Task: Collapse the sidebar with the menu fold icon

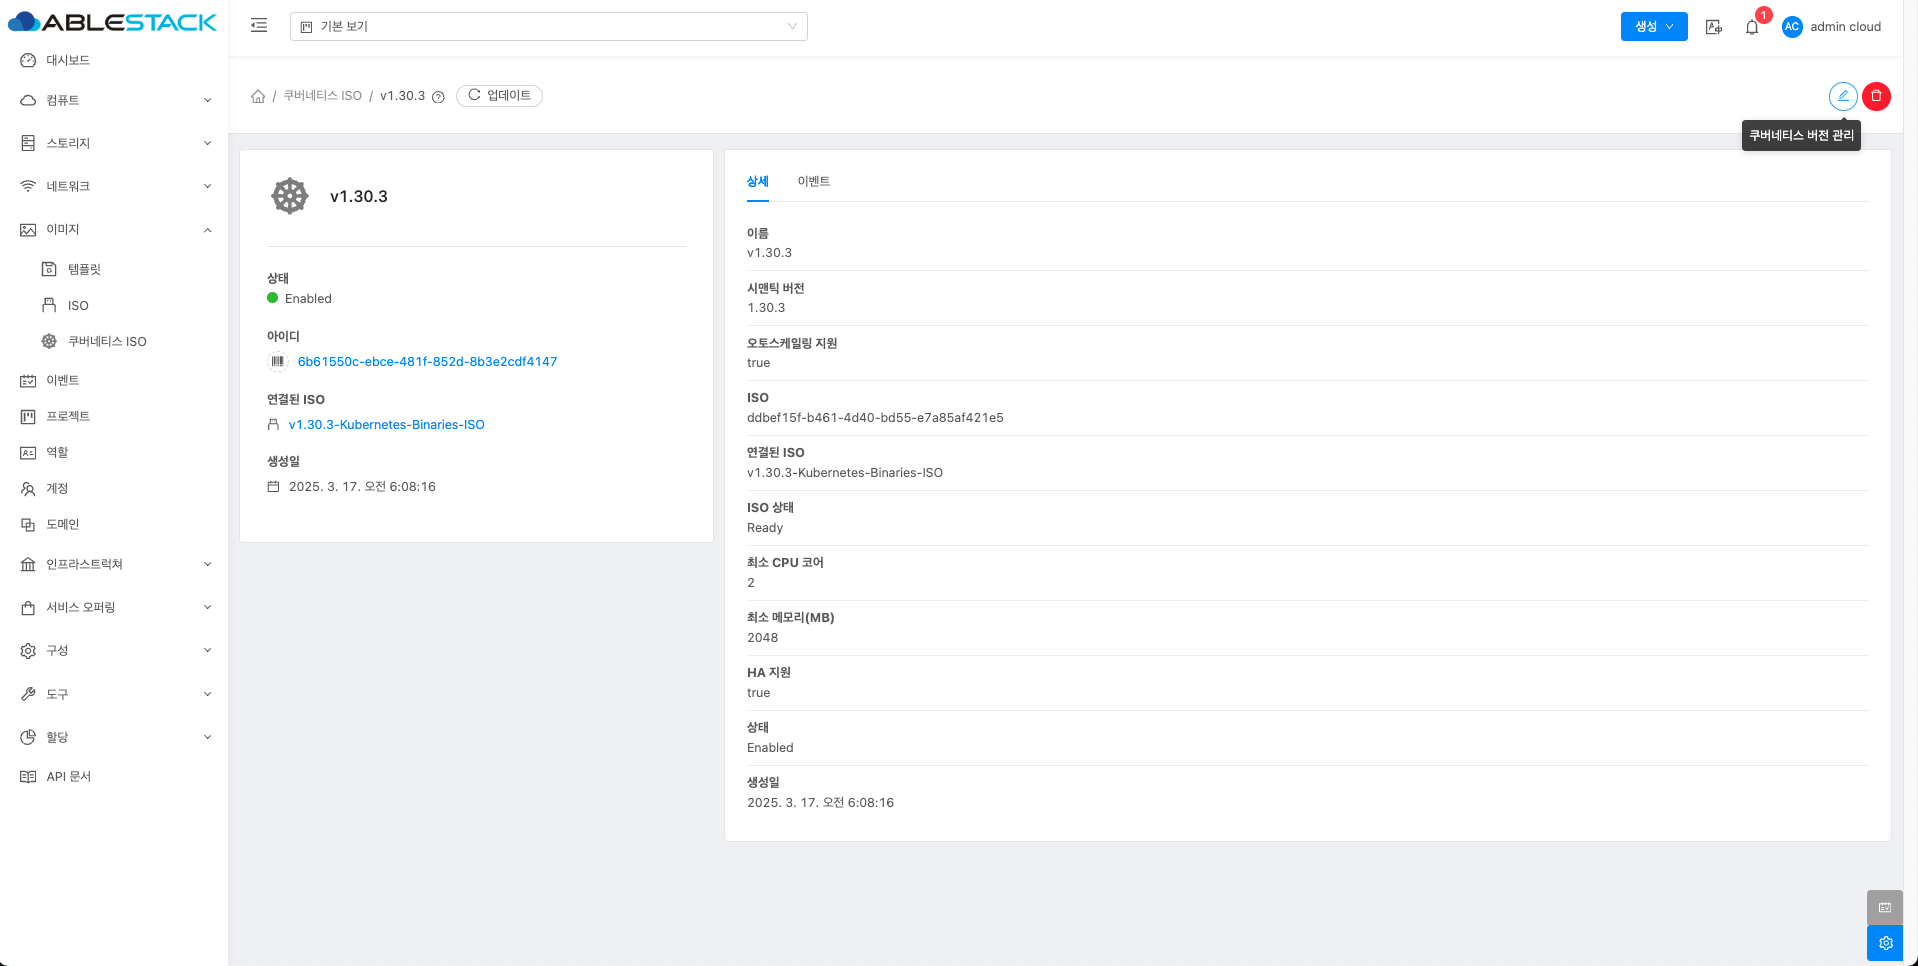Action: (259, 26)
